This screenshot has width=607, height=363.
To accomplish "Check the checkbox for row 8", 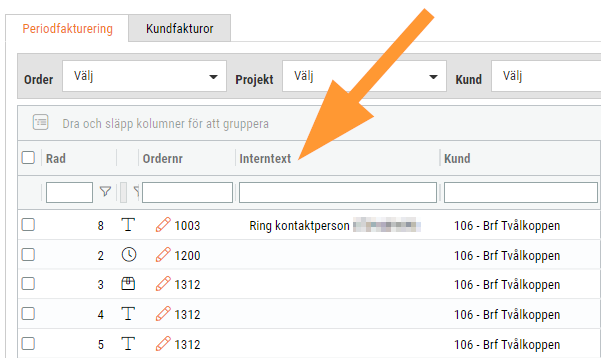I will tap(28, 225).
